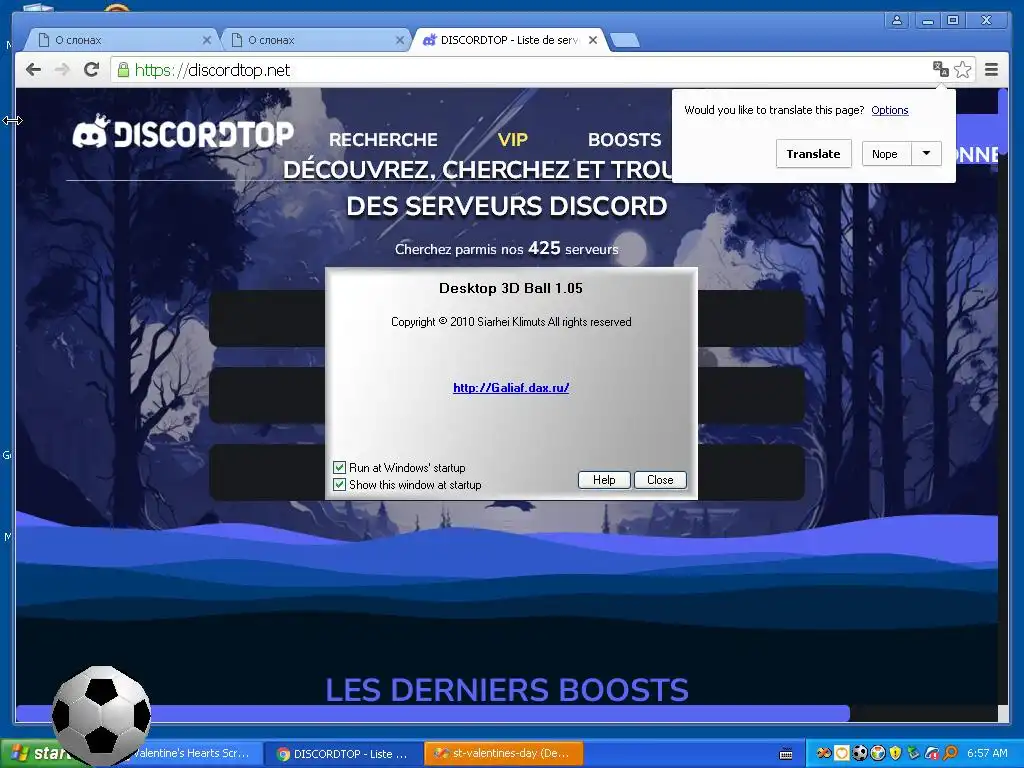Click the orange magnifier tray icon

pyautogui.click(x=951, y=753)
